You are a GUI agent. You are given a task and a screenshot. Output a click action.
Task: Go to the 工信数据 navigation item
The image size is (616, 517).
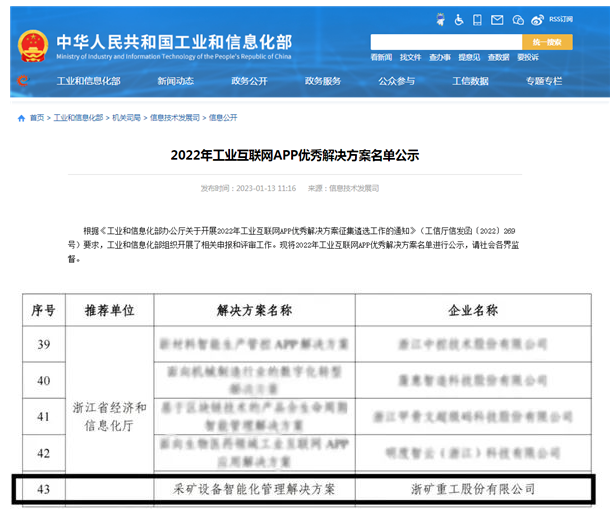point(470,81)
